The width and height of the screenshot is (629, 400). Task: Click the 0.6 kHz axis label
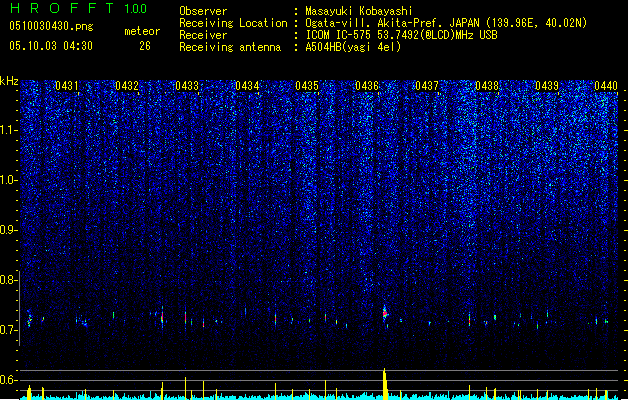click(x=7, y=380)
